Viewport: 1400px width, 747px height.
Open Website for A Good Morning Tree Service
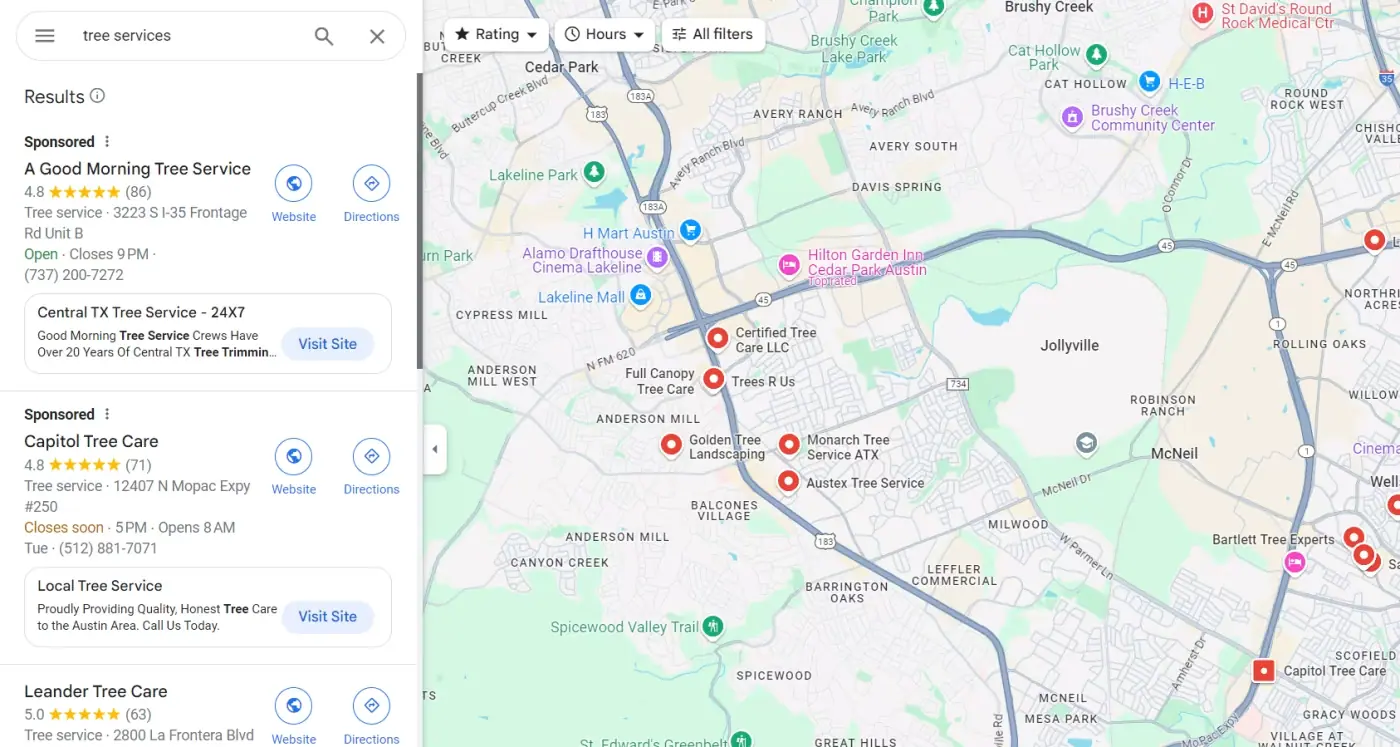pos(294,194)
